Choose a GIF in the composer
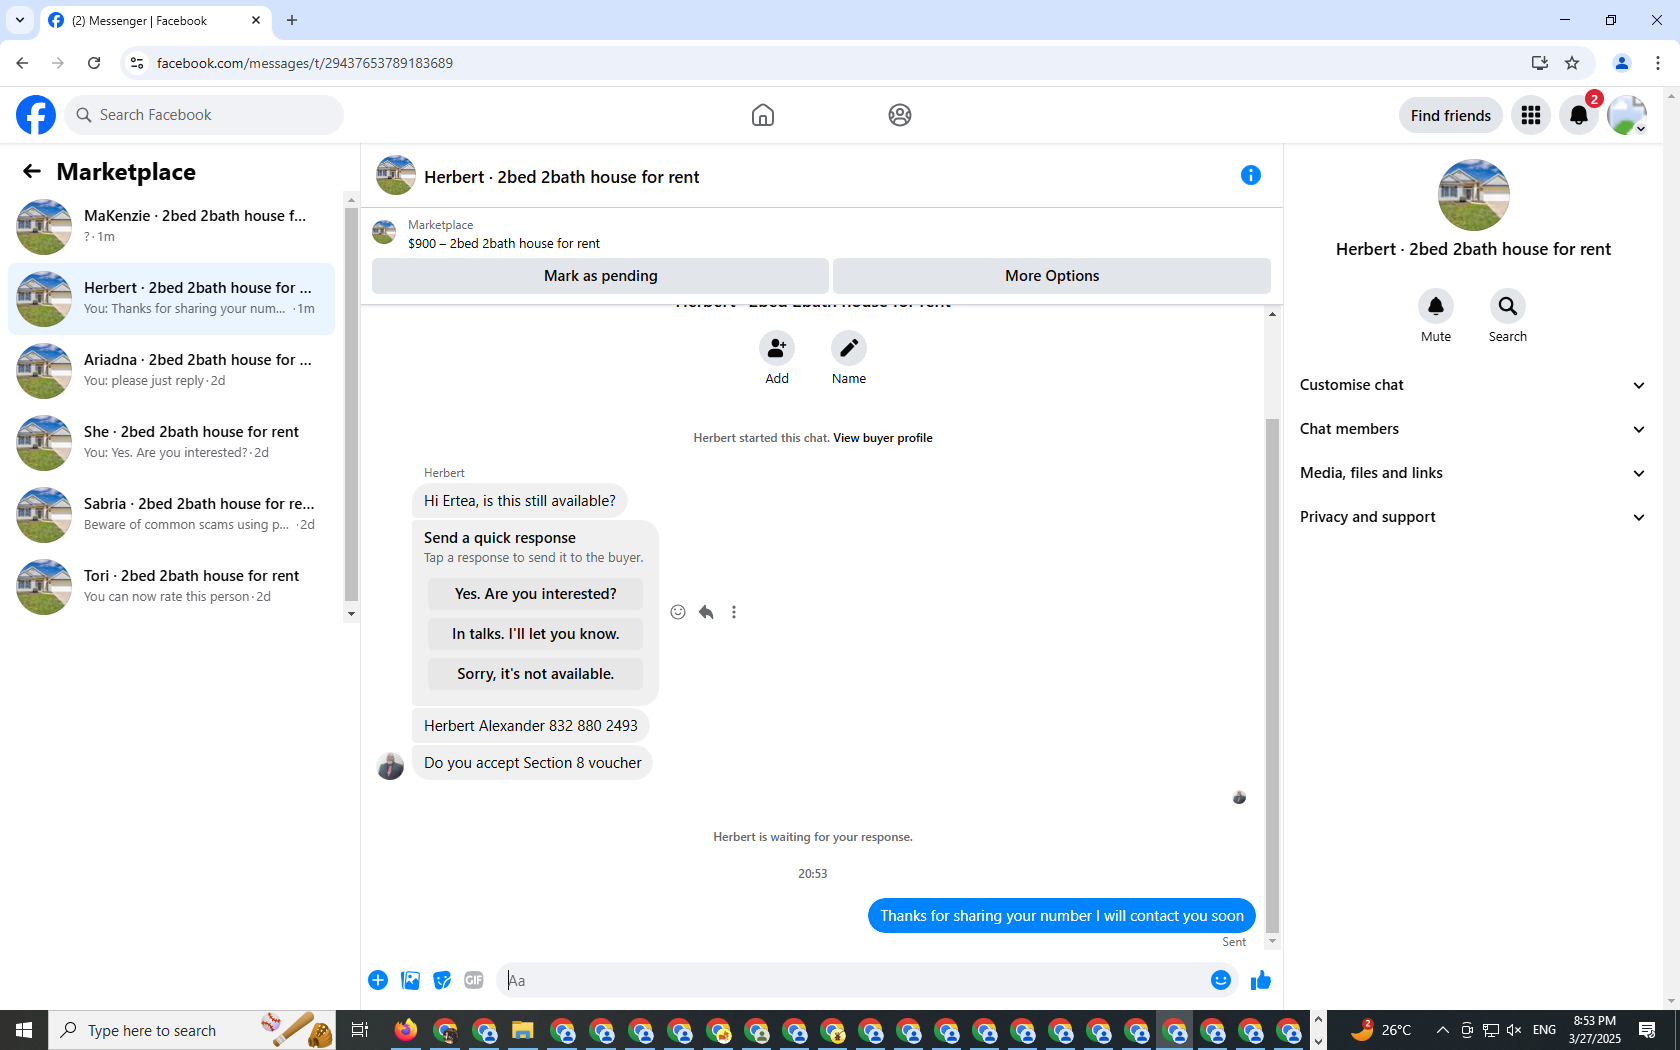This screenshot has height=1050, width=1680. pos(474,980)
